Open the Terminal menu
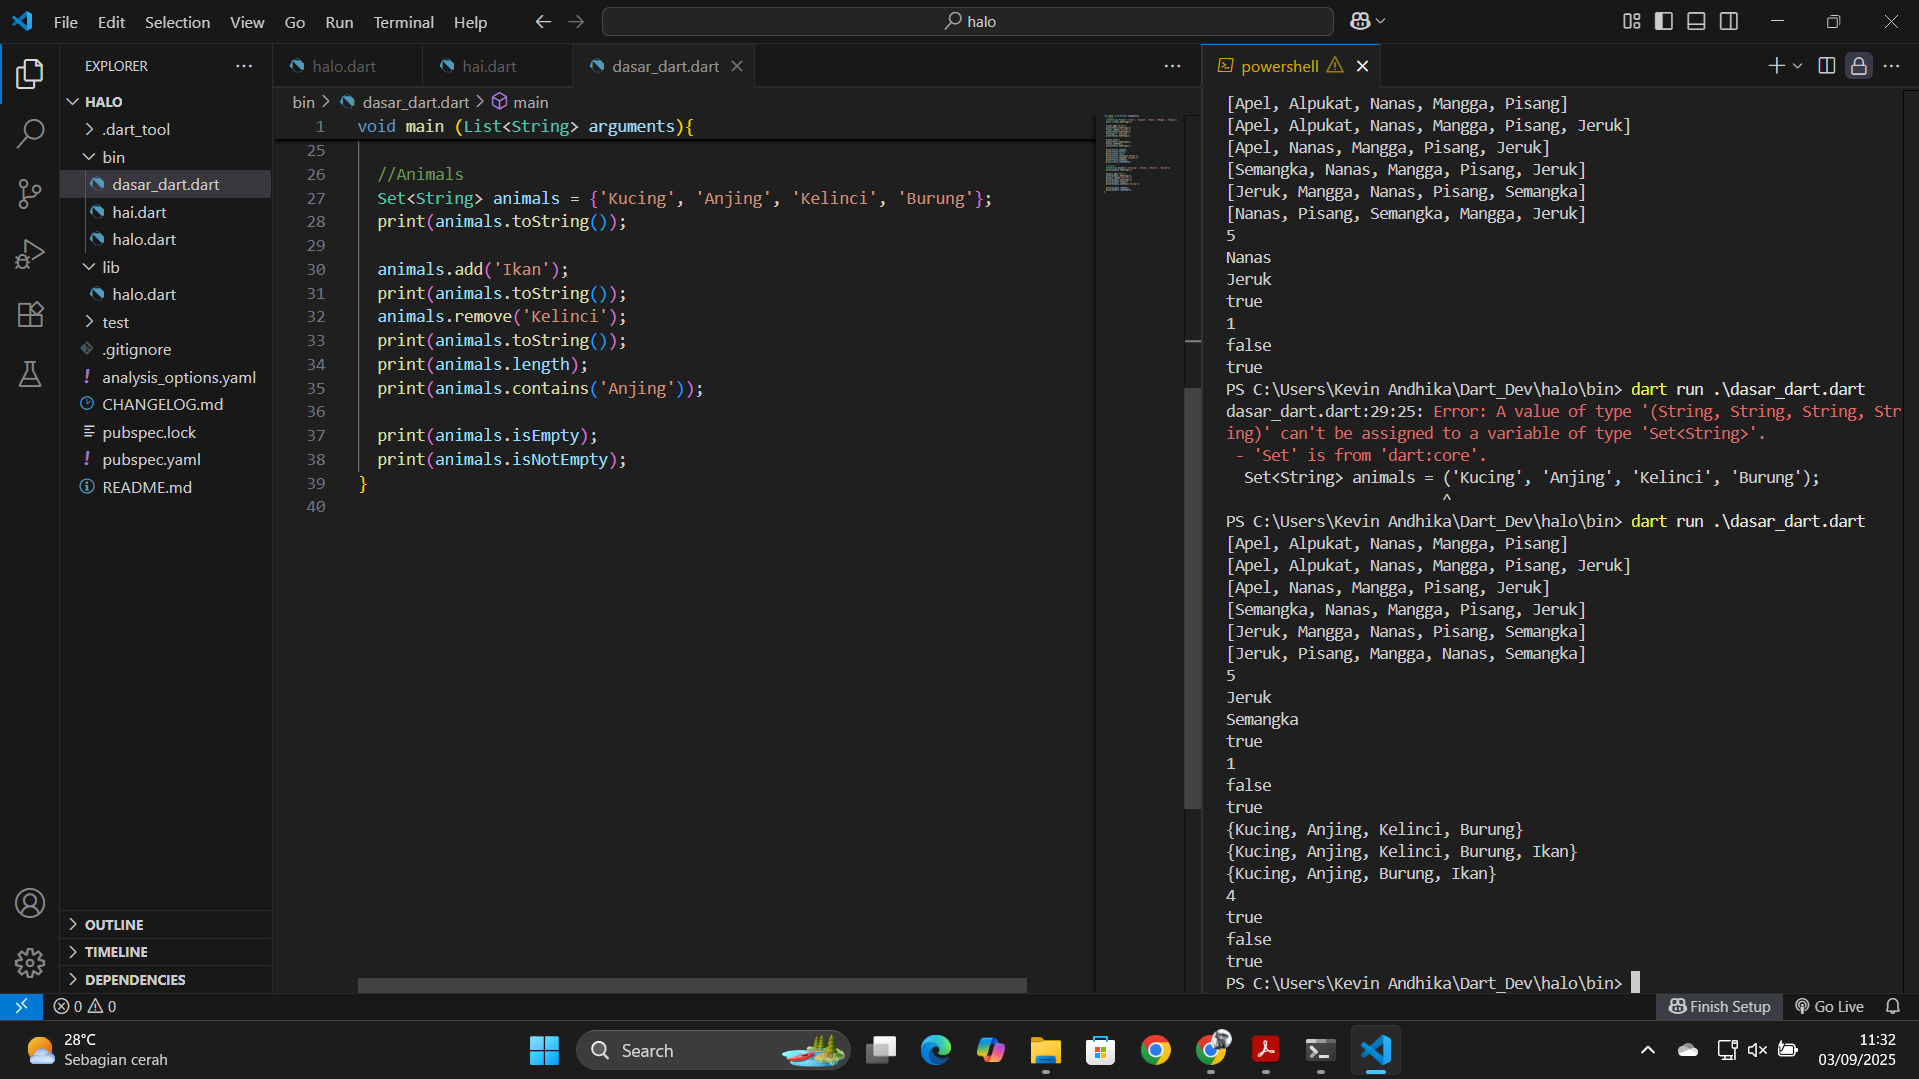Viewport: 1919px width, 1079px height. (x=403, y=22)
